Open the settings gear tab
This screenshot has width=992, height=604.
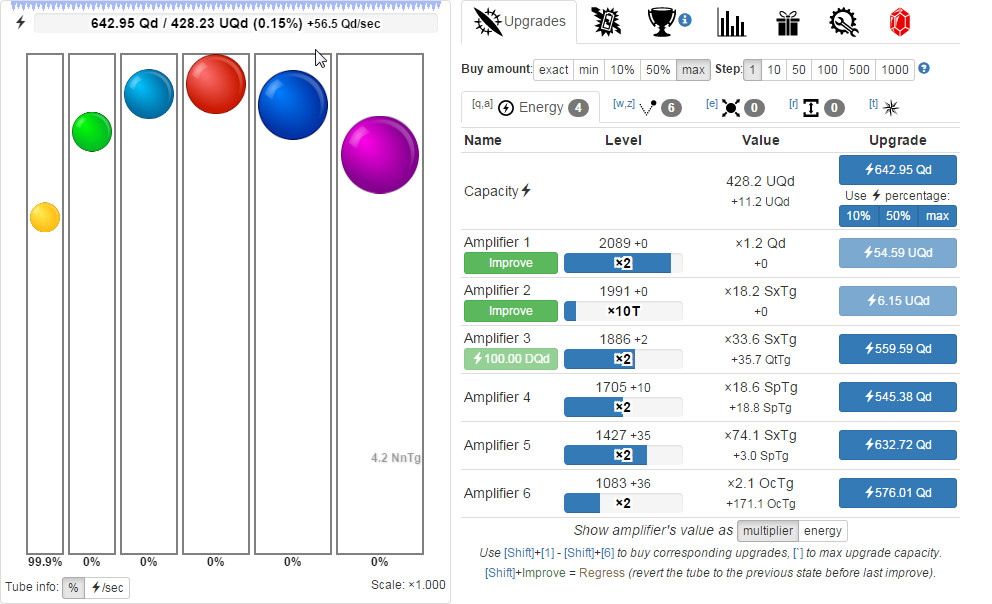[843, 22]
